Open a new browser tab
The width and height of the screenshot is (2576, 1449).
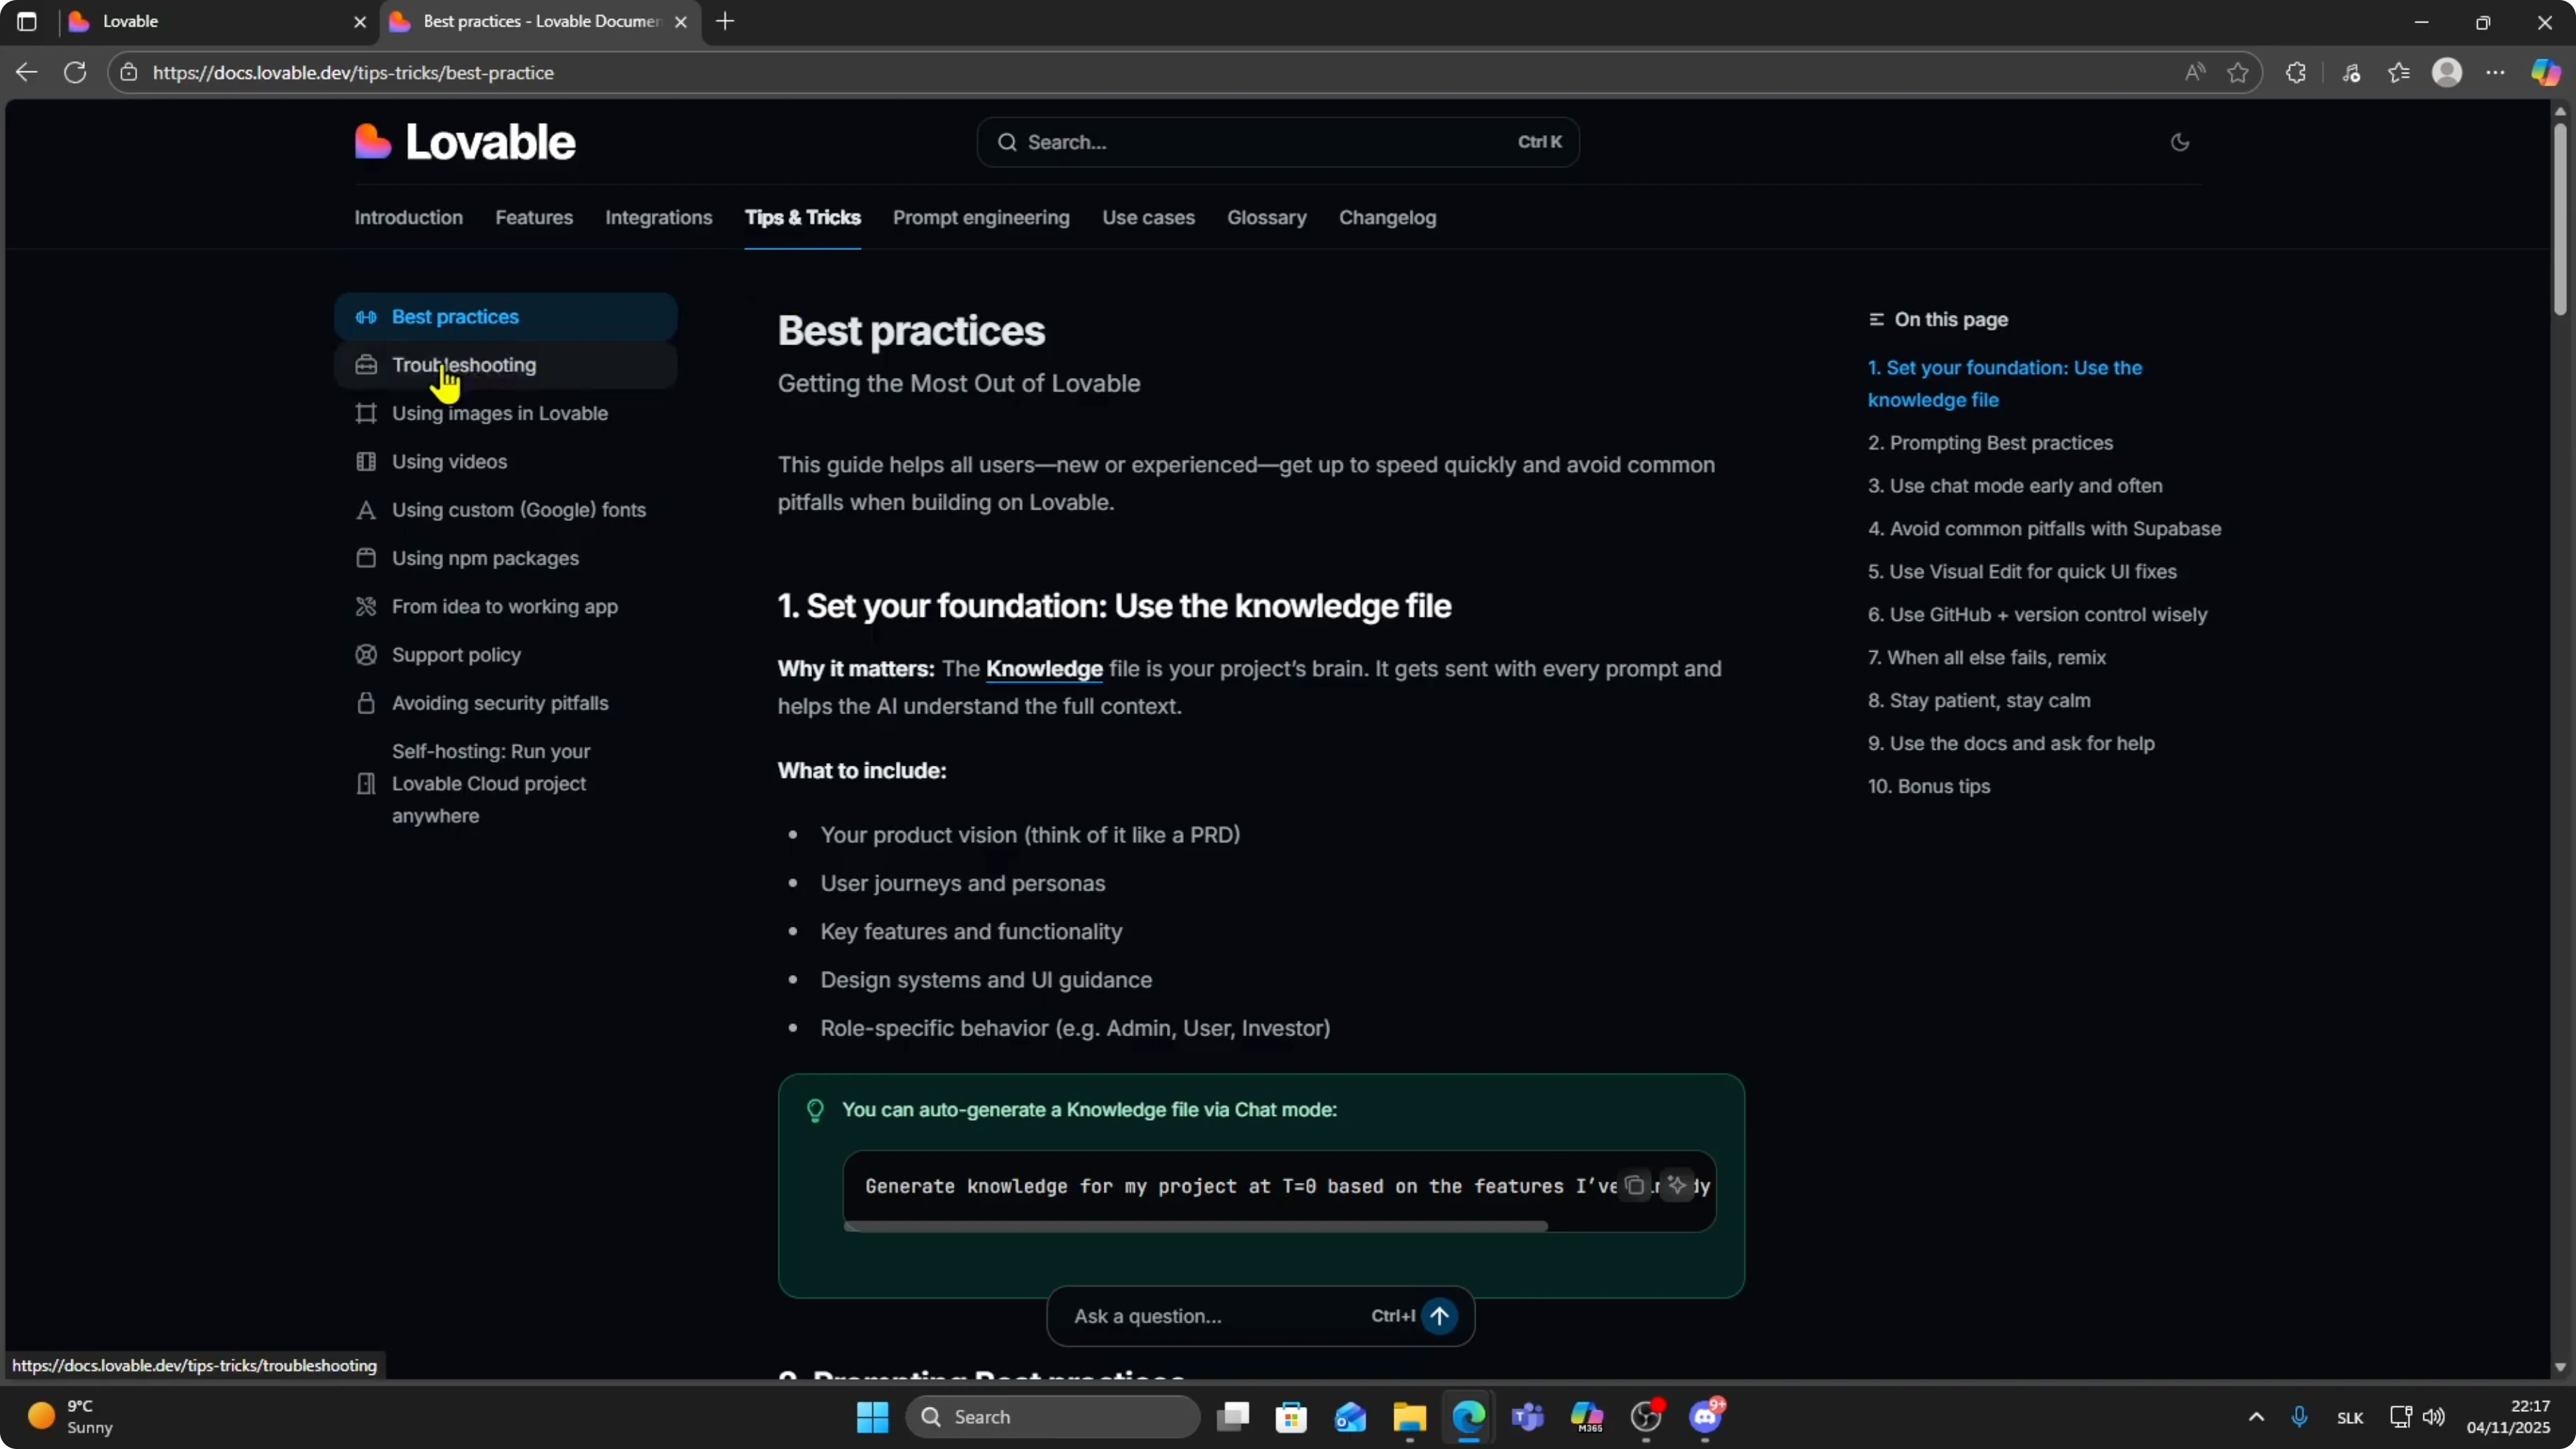(725, 21)
